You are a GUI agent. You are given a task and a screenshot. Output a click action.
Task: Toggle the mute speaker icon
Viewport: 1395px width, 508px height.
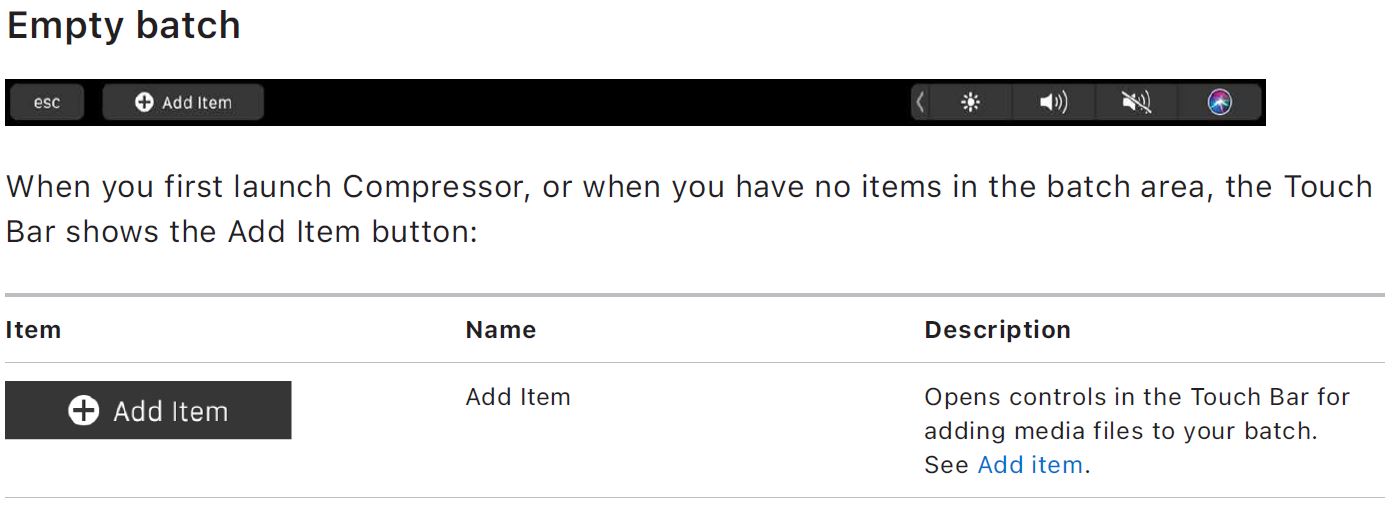click(1136, 102)
